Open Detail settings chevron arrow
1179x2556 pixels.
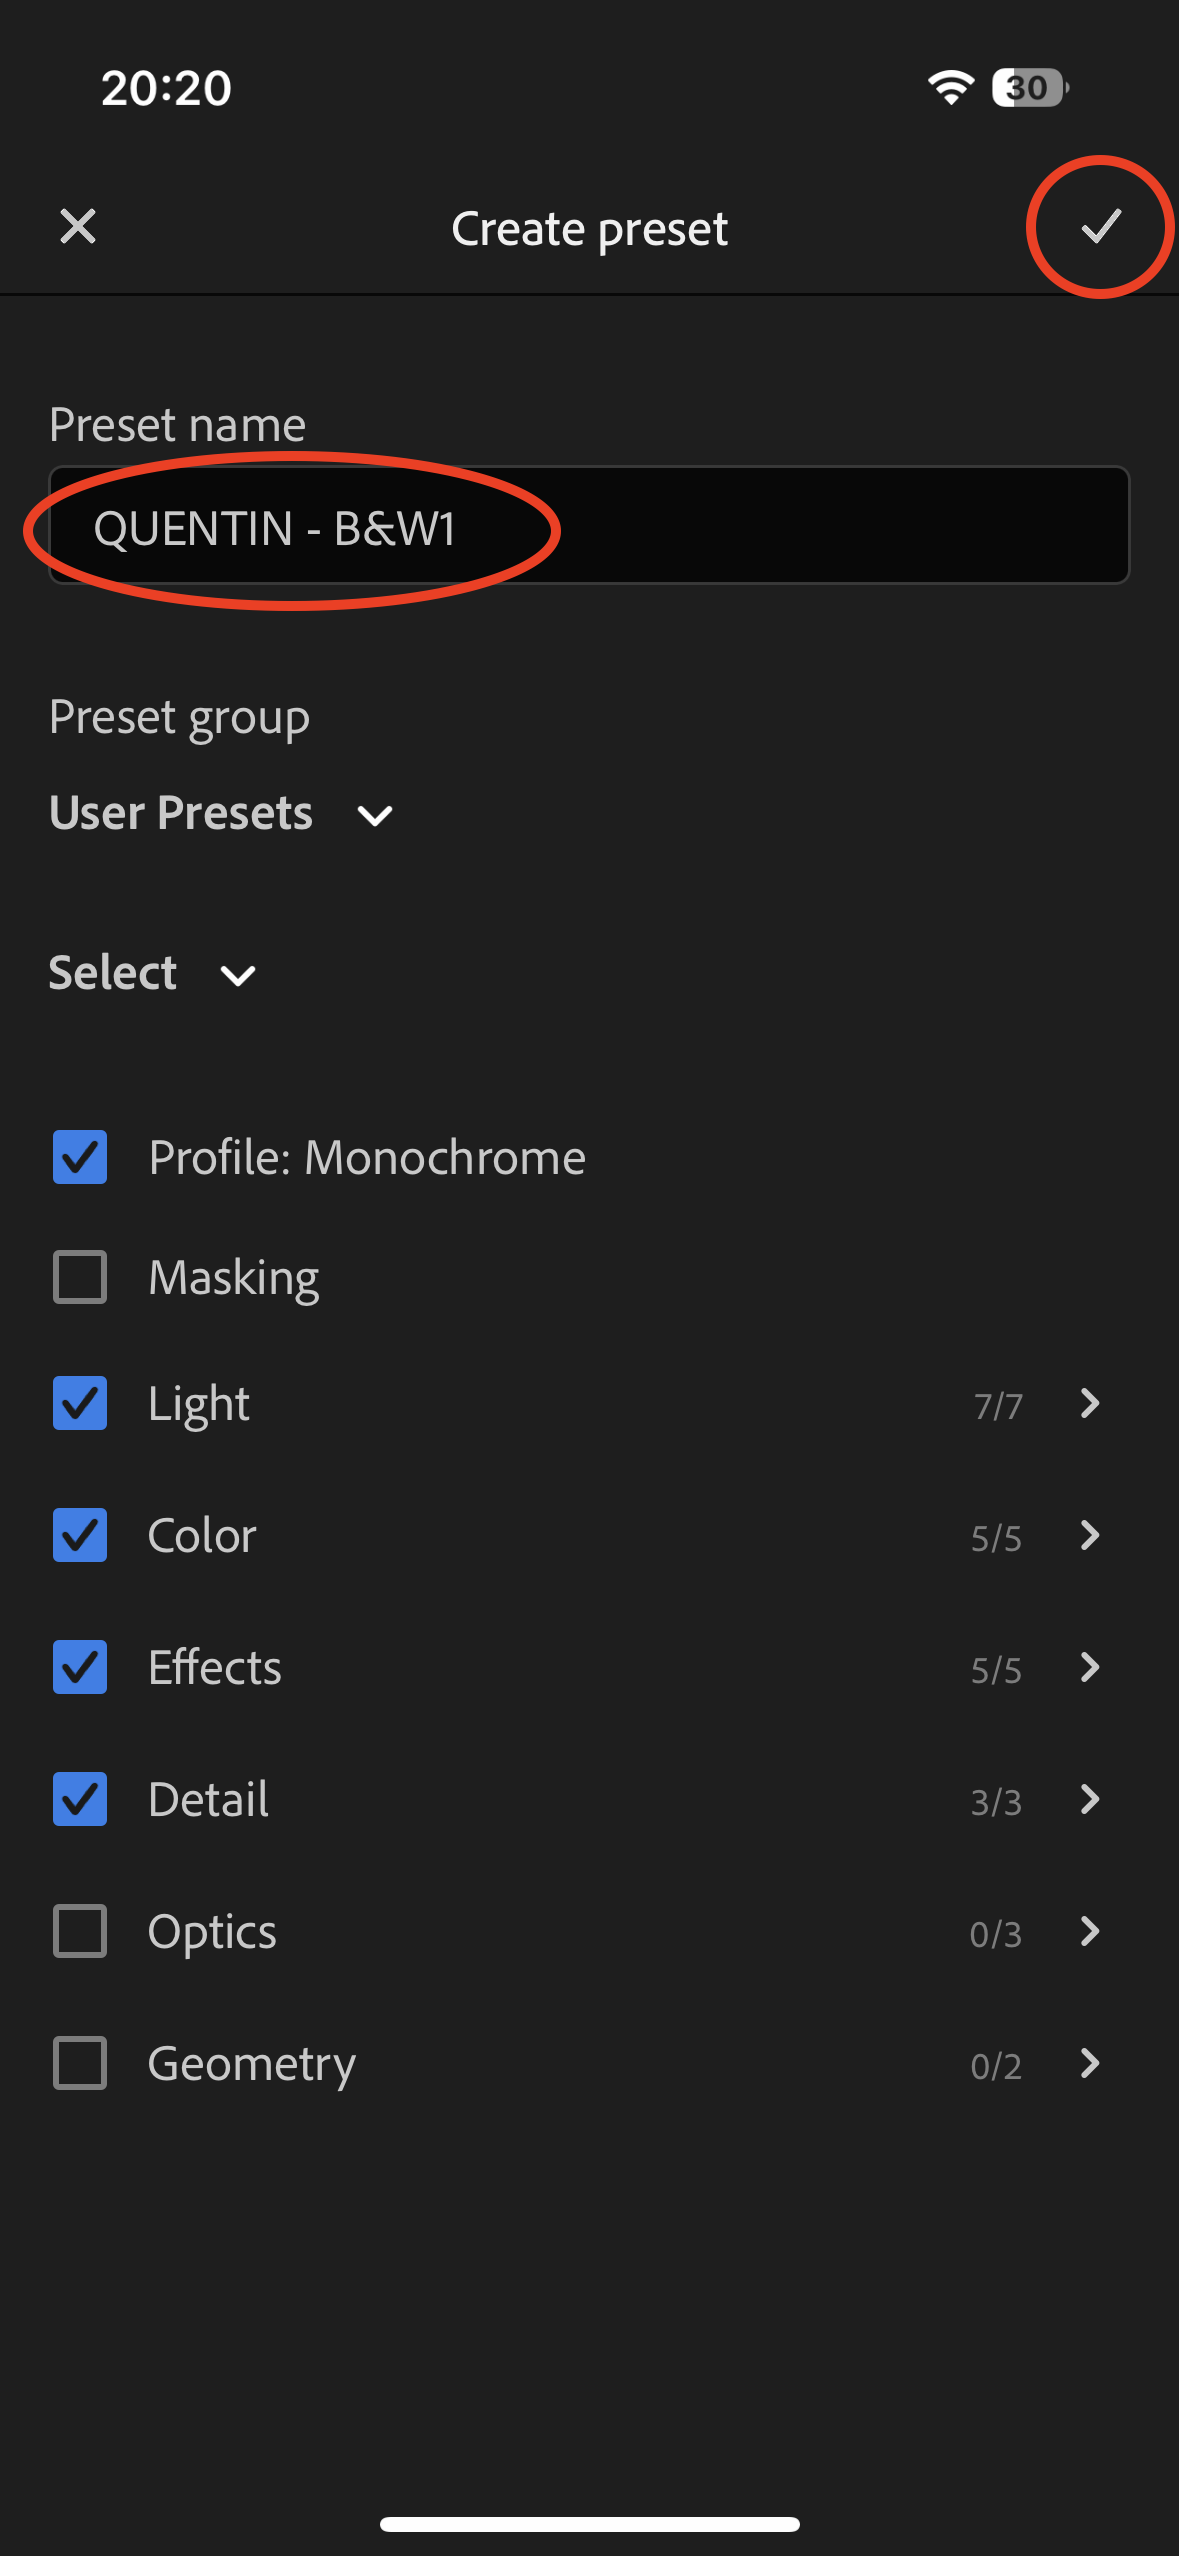(x=1090, y=1800)
